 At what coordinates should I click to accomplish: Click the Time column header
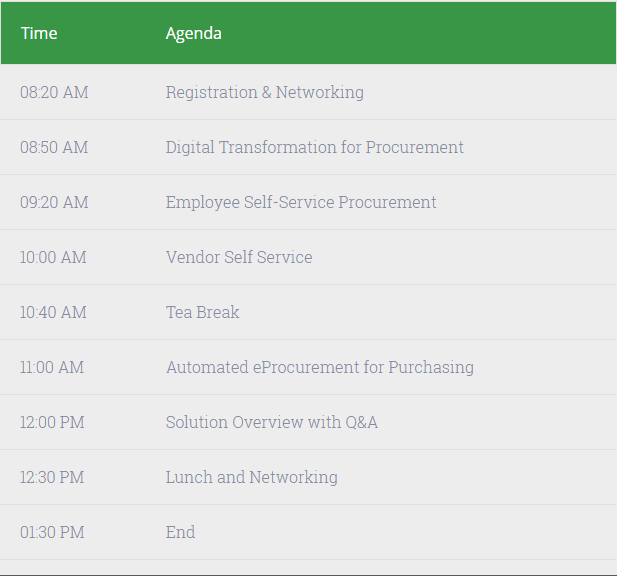pos(39,33)
